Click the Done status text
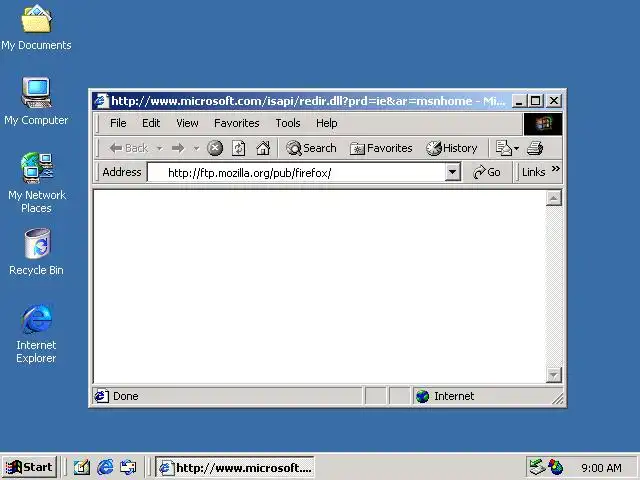 (x=126, y=396)
